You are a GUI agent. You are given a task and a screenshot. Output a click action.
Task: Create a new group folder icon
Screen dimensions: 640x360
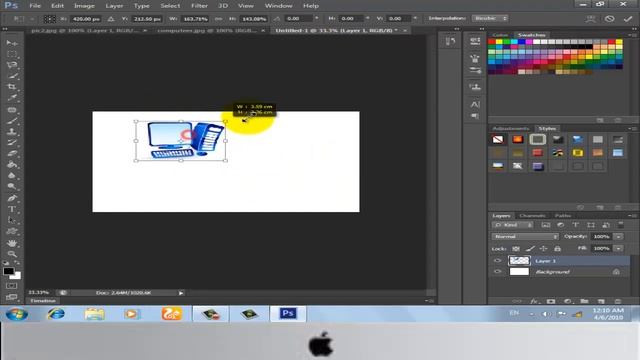click(584, 301)
